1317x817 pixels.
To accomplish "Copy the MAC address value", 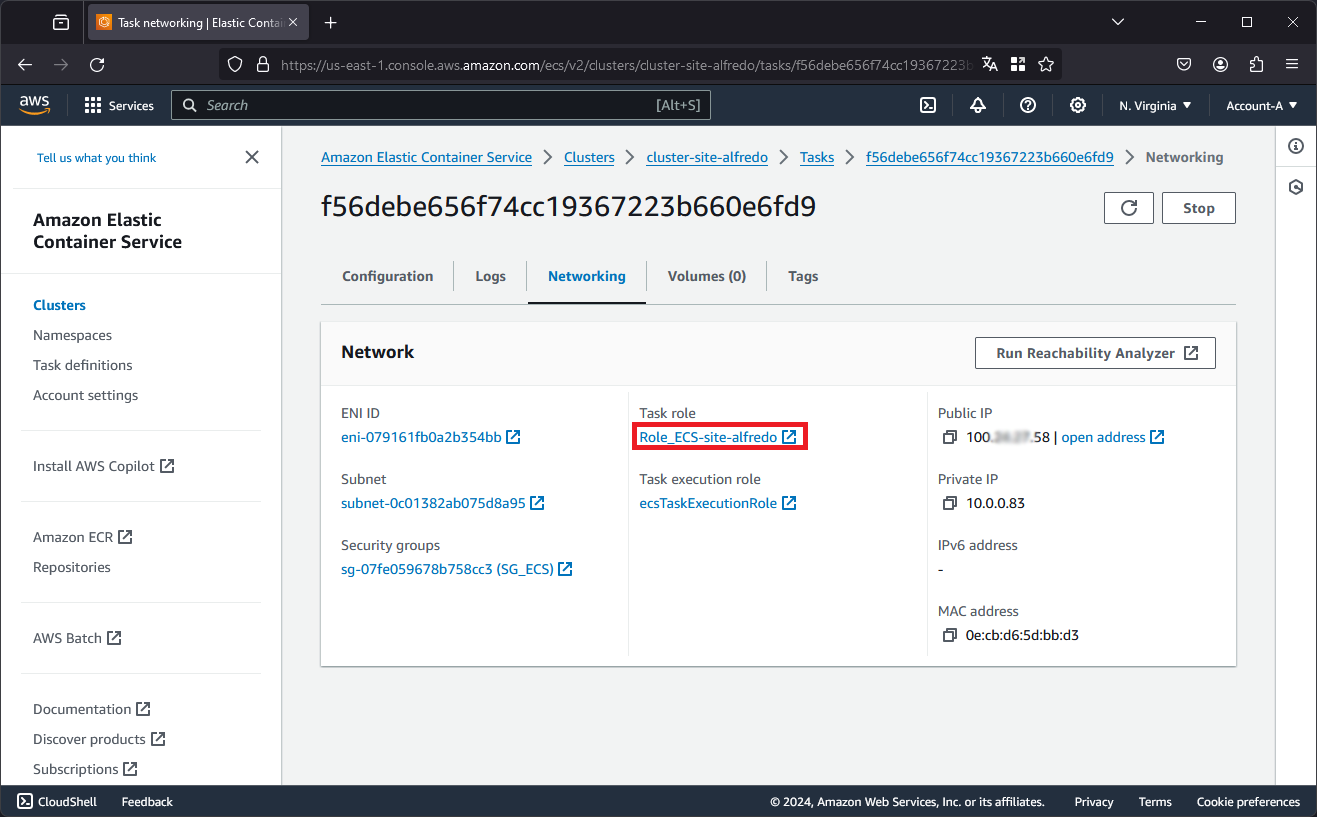I will 950,635.
